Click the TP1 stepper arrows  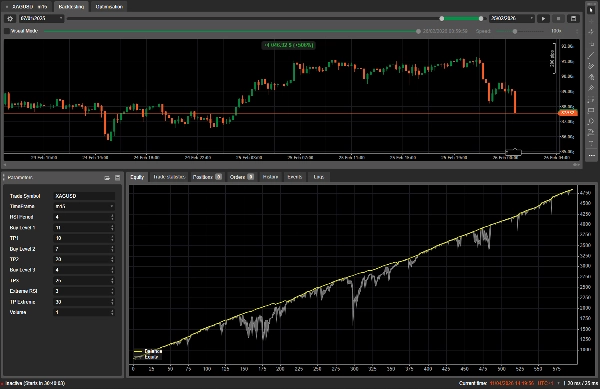(112, 238)
